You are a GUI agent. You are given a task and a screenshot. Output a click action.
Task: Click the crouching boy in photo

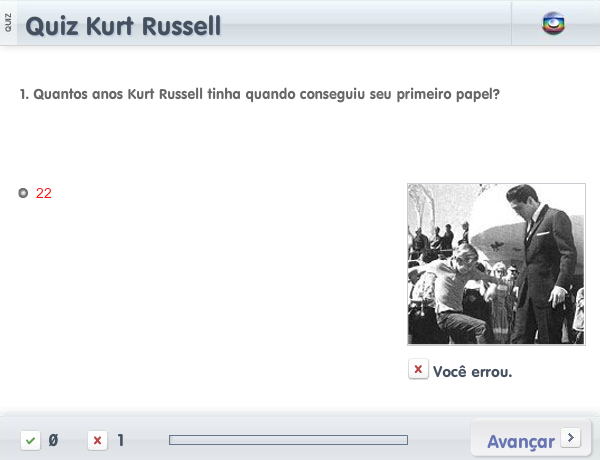pos(455,293)
